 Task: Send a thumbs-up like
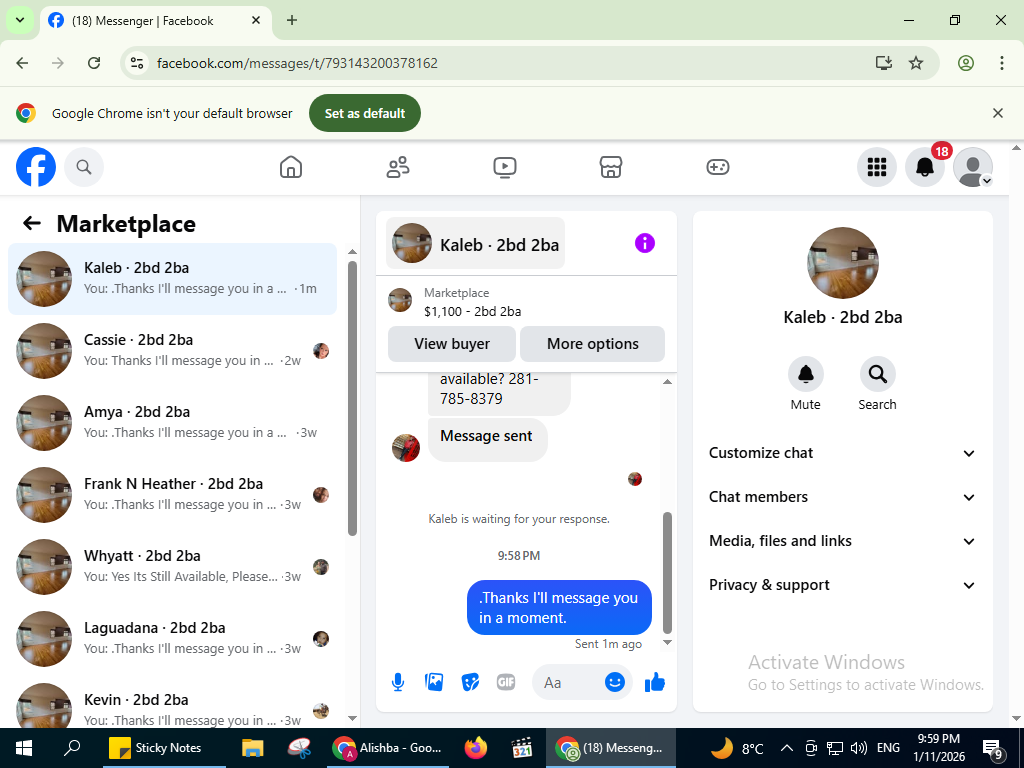(x=654, y=682)
